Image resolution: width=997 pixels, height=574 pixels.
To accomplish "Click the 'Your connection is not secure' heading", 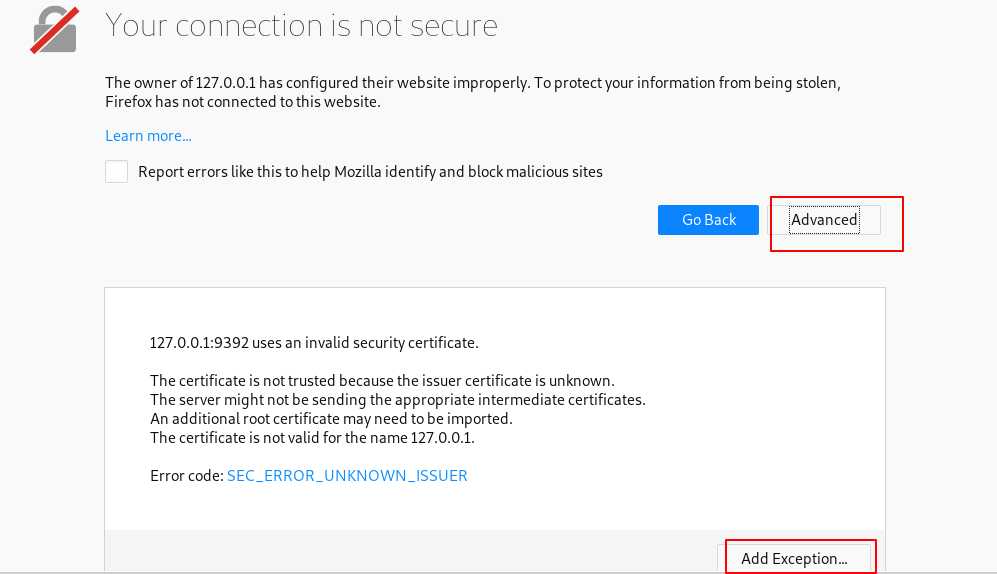I will [301, 26].
